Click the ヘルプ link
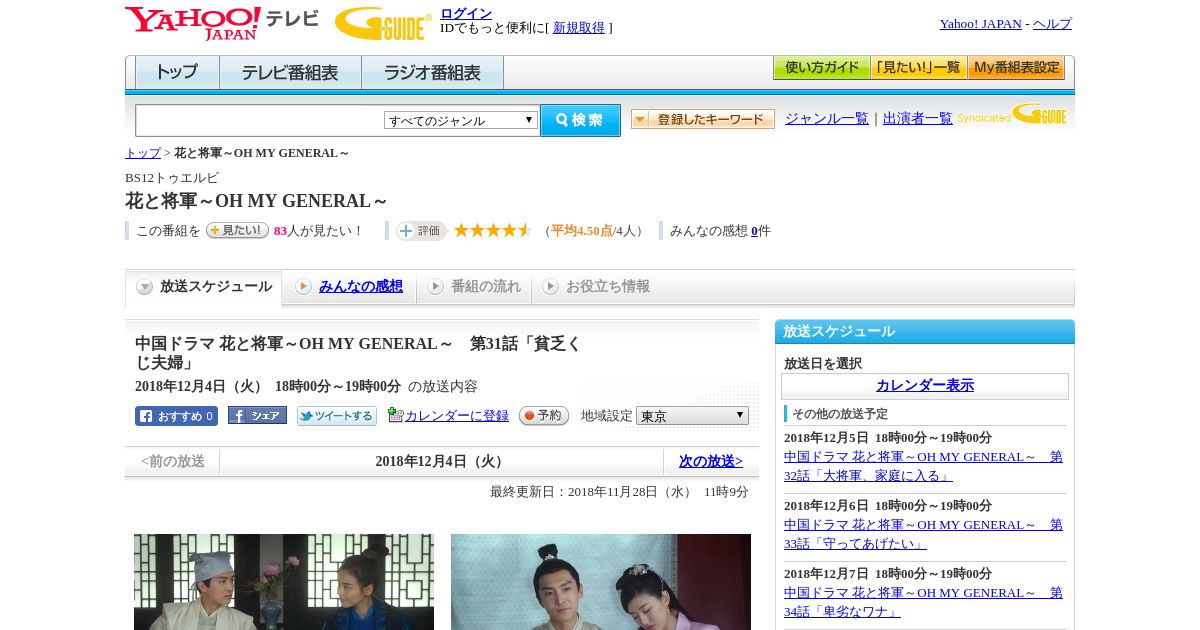The height and width of the screenshot is (630, 1200). click(x=1052, y=23)
